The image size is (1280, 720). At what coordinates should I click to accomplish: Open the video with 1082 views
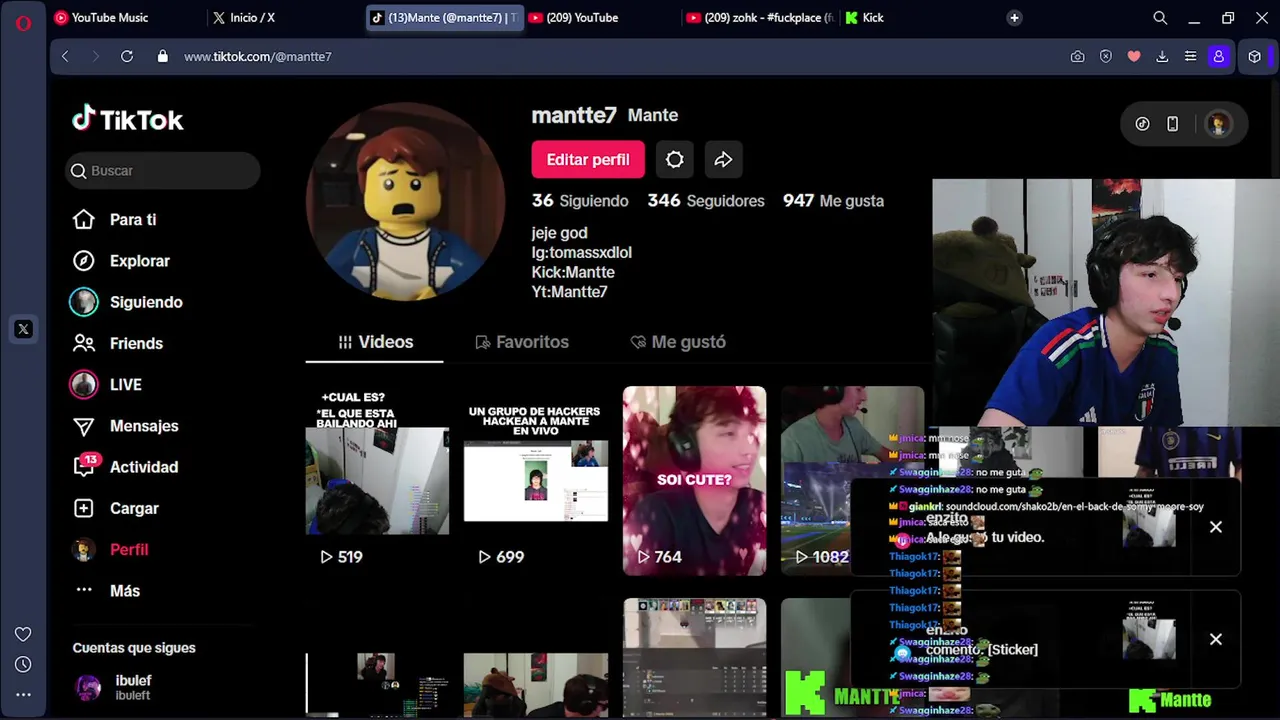852,481
